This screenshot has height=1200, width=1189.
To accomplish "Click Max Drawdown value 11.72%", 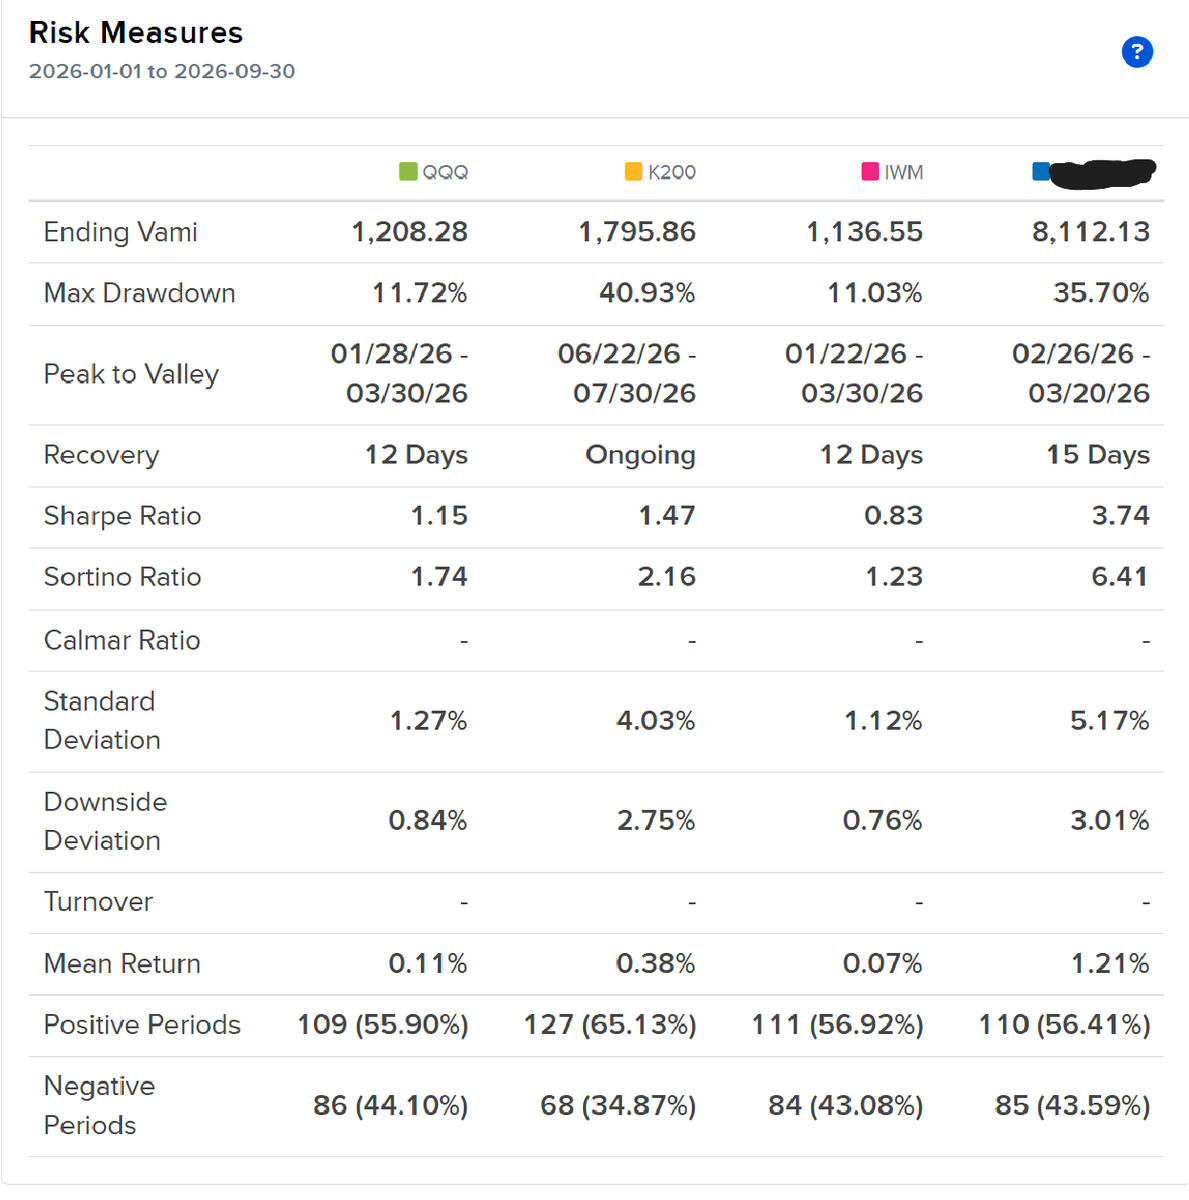I will [x=420, y=293].
